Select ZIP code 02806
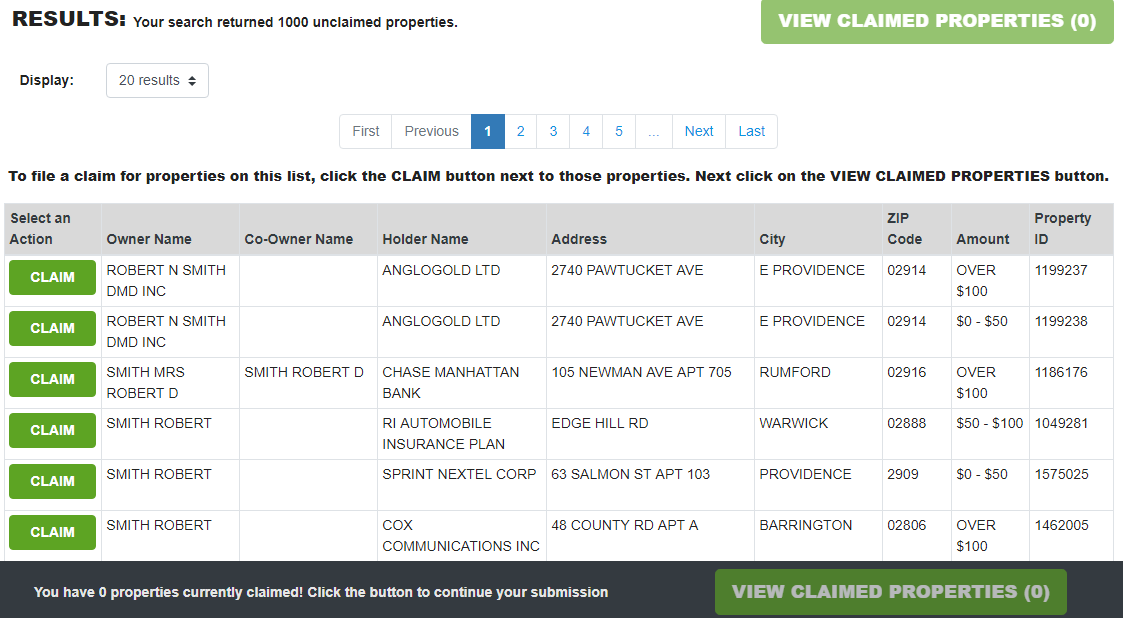Screen dimensions: 1123x618 [907, 525]
